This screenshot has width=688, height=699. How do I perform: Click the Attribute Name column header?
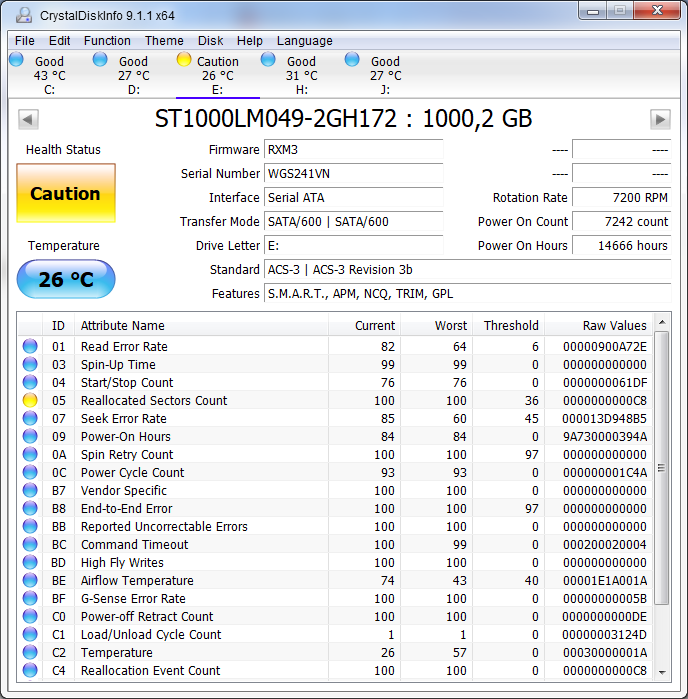click(x=201, y=325)
